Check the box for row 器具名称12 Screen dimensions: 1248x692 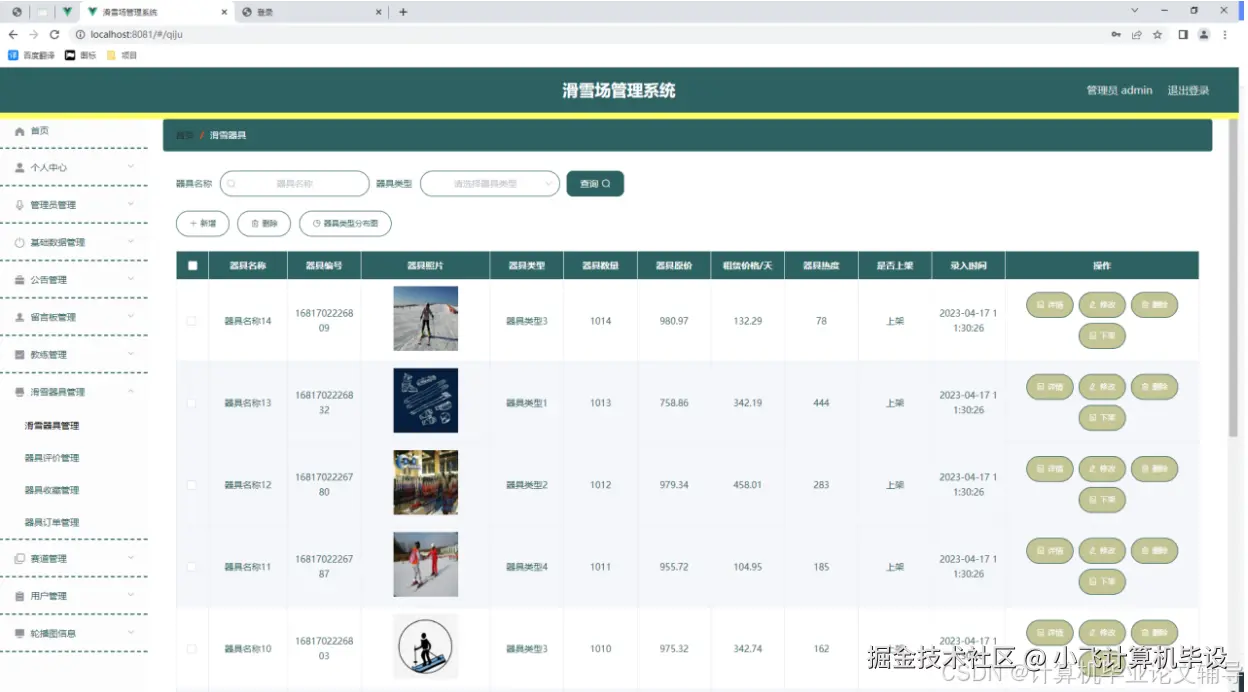192,485
